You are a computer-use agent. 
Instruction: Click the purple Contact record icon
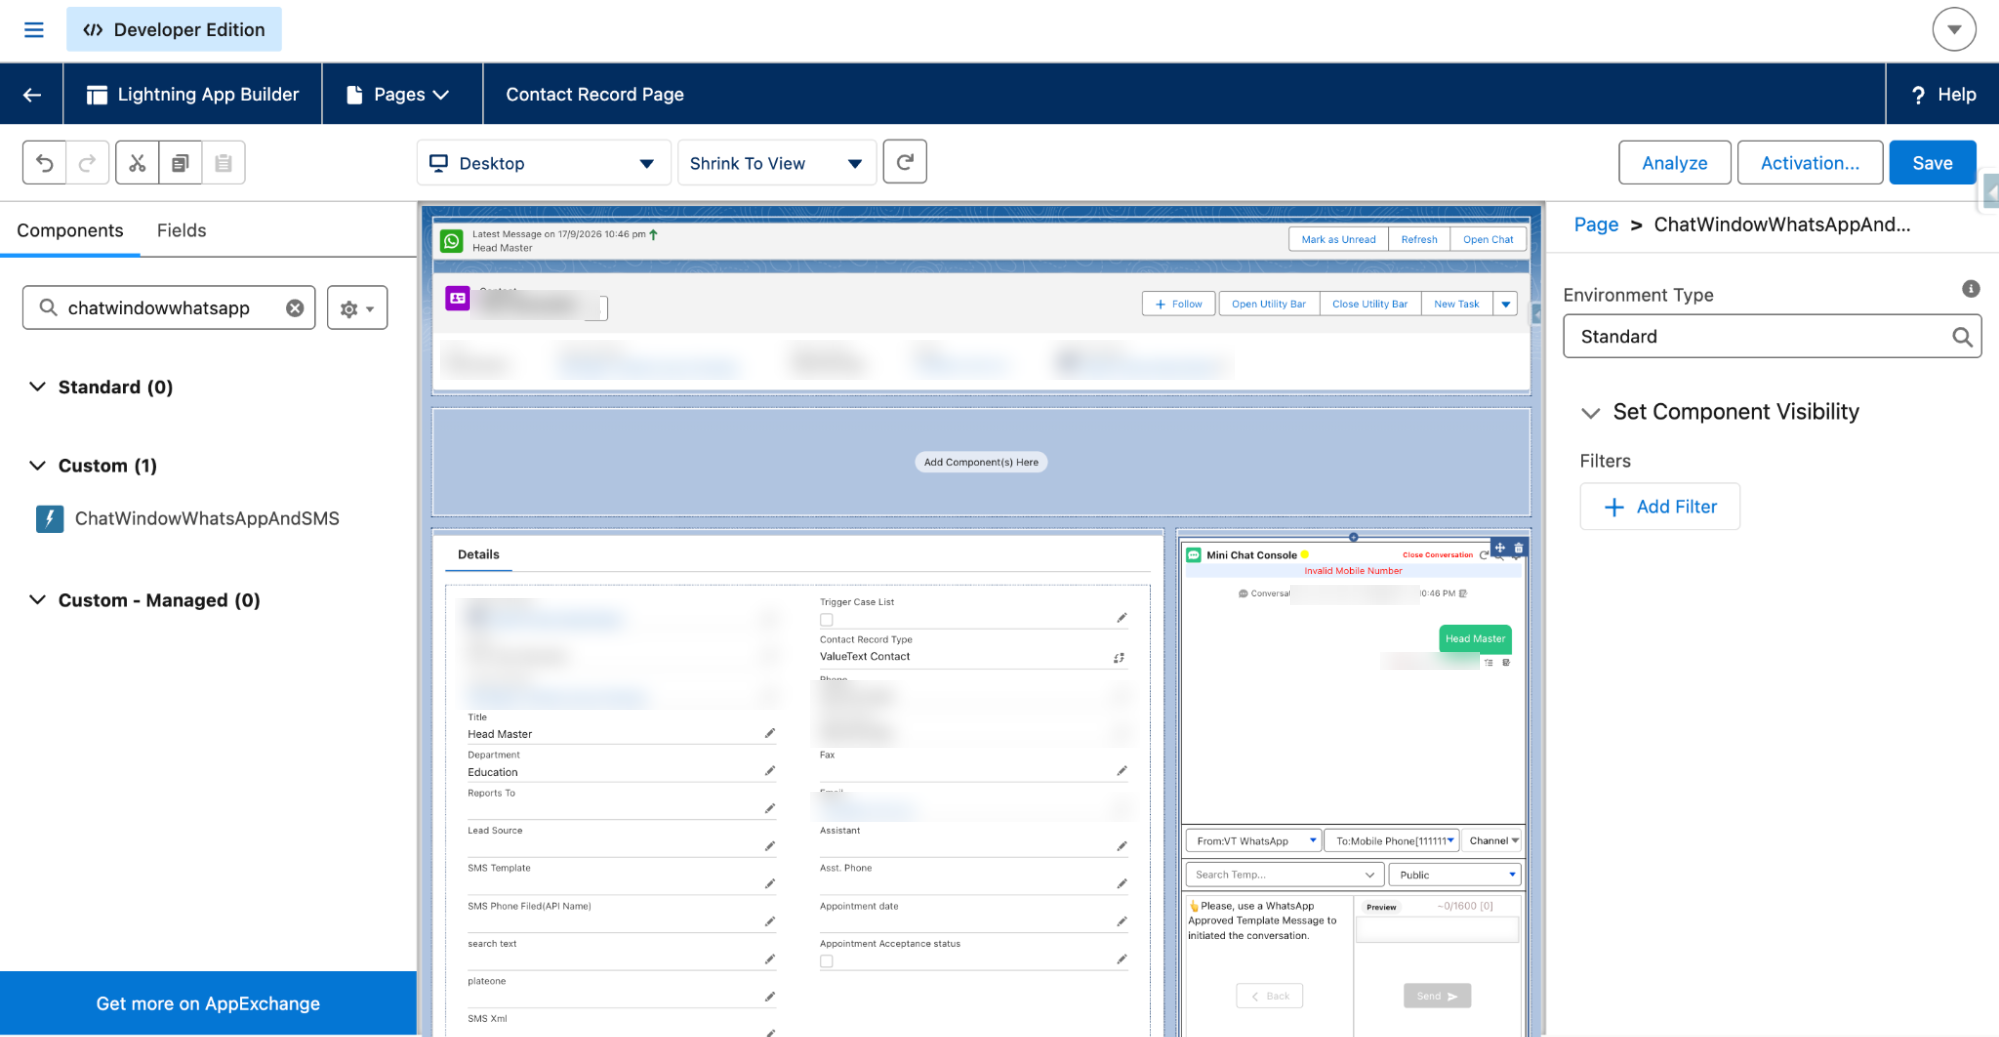[458, 298]
